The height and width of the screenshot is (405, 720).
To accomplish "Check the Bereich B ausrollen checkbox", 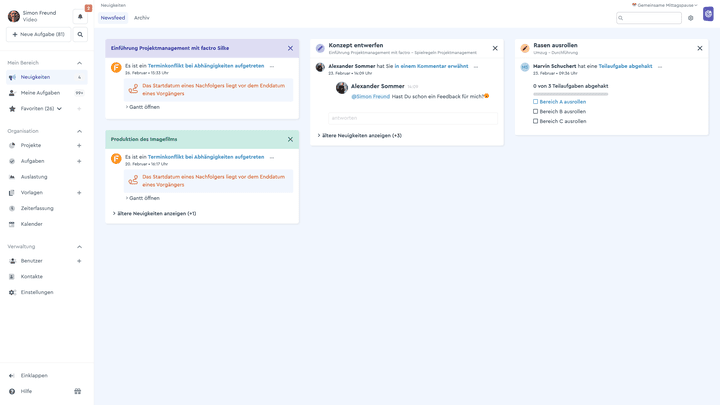I will point(535,111).
